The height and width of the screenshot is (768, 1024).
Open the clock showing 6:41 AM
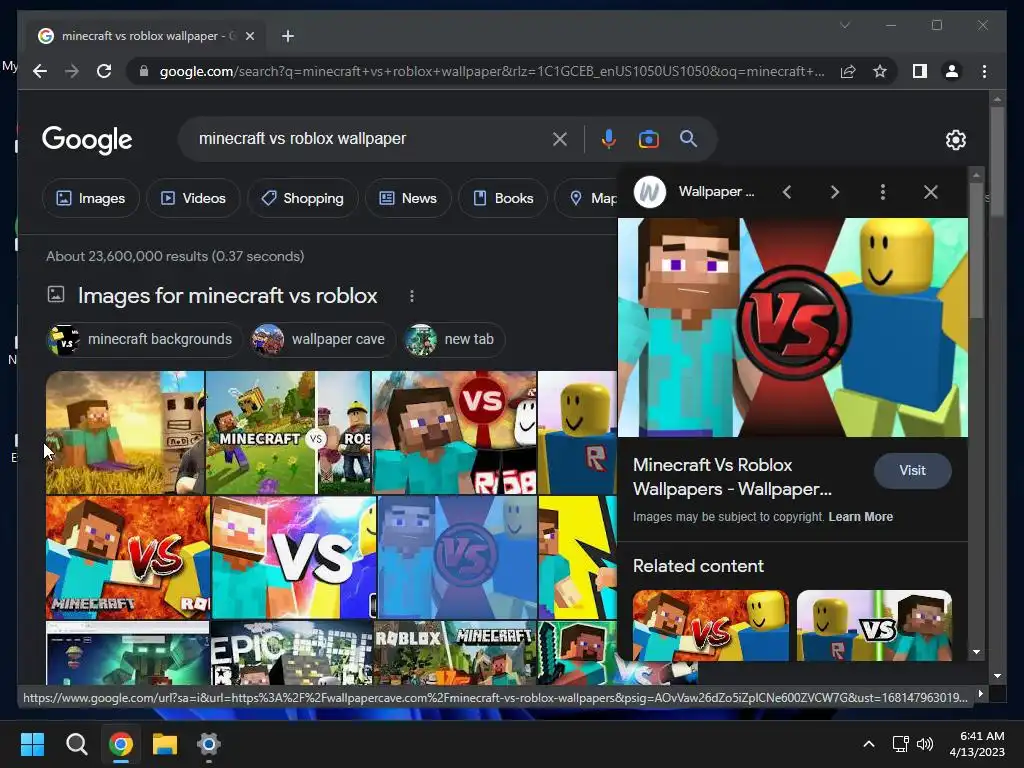tap(977, 744)
